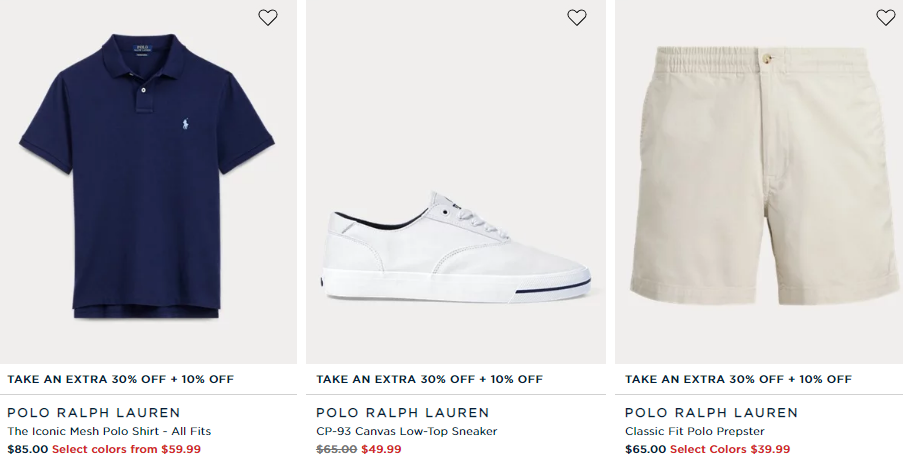The image size is (903, 460).
Task: Select Polo Ralph Lauren brand name above polo shirt title
Action: pos(94,413)
